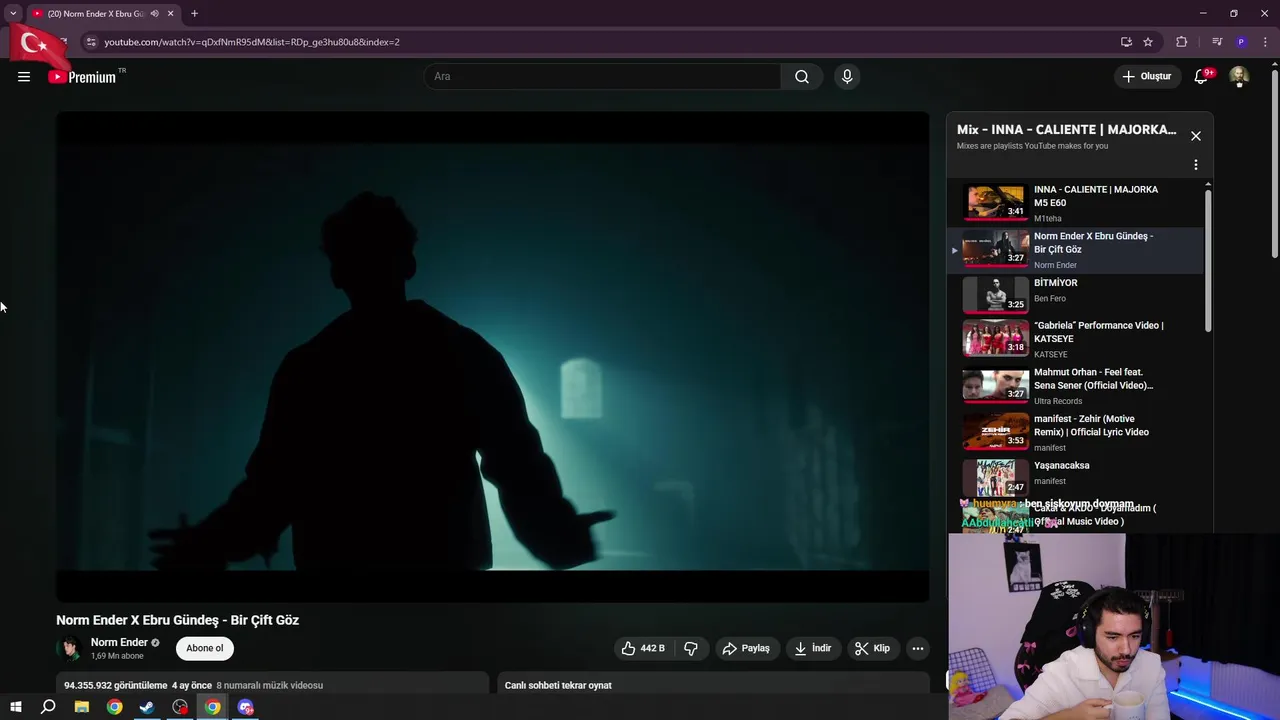The image size is (1280, 720).
Task: Click the Mix playlist scrollbar
Action: pos(1208,260)
